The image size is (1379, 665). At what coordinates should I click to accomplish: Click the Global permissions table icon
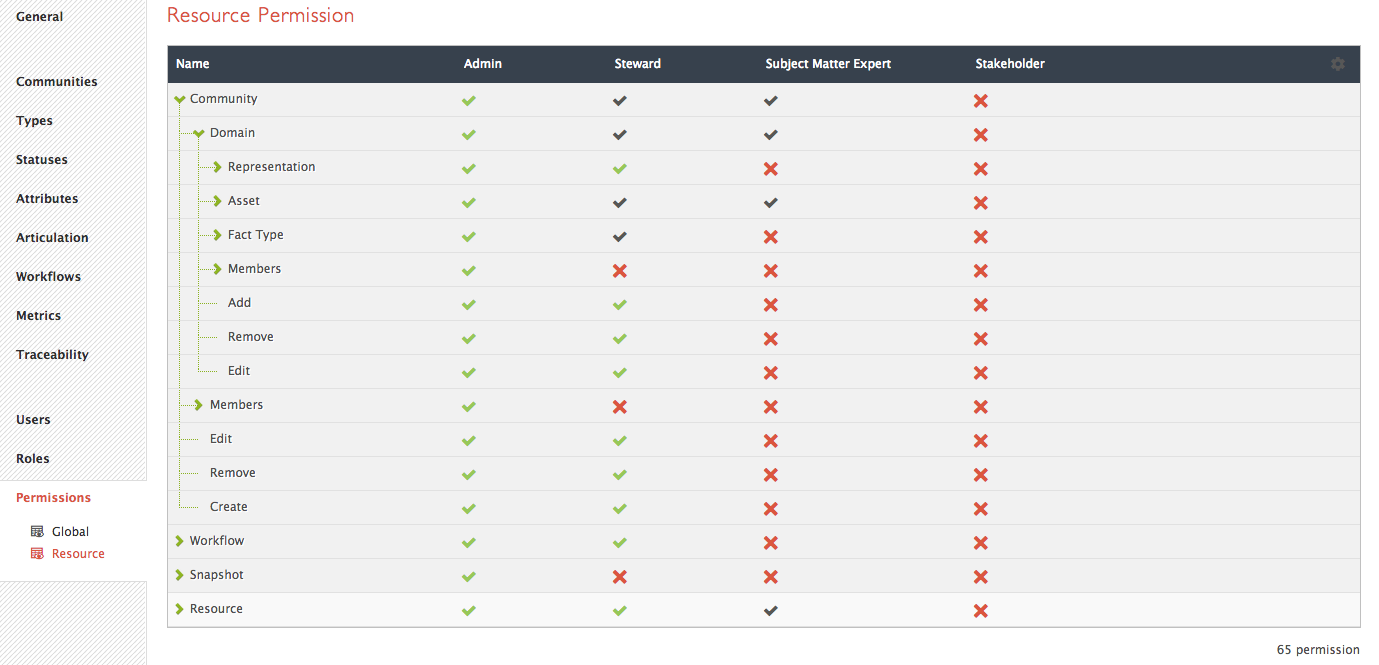tap(37, 532)
